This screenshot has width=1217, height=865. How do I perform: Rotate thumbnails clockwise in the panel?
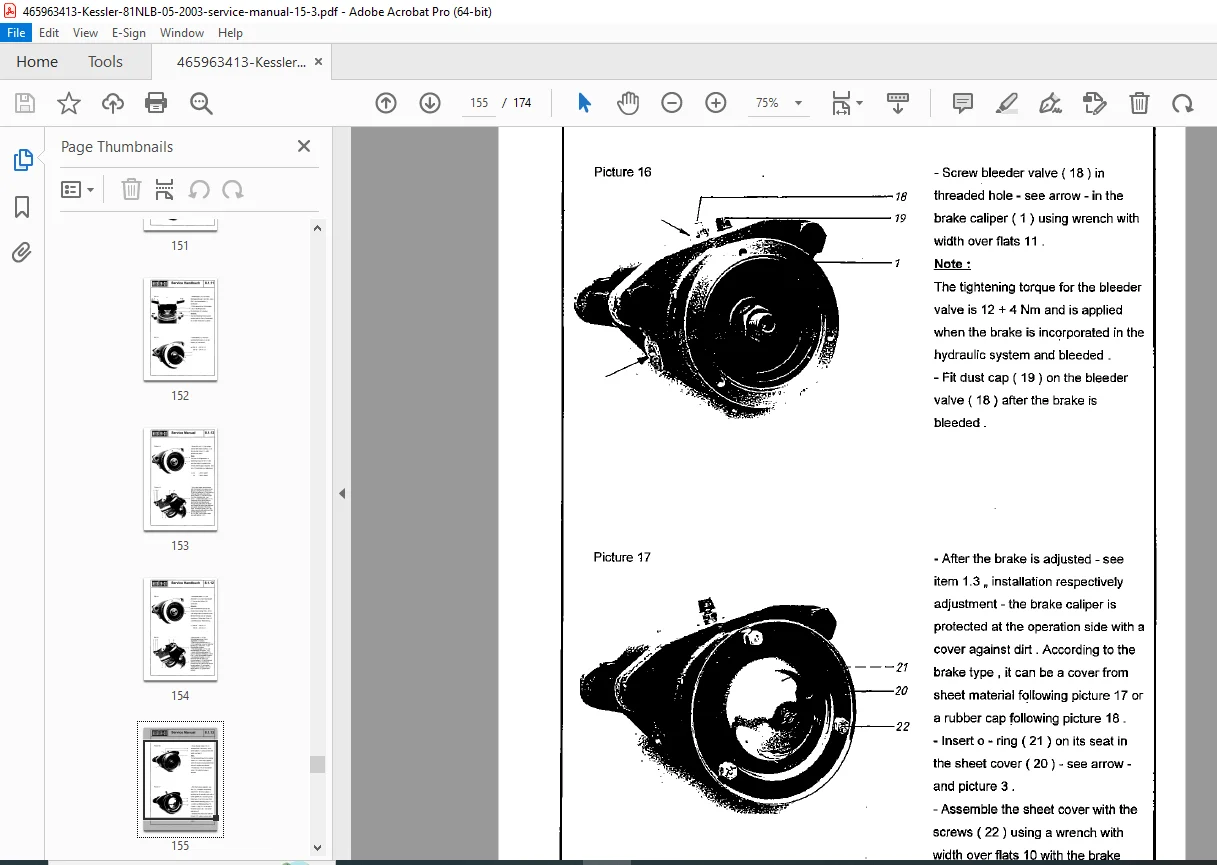232,190
